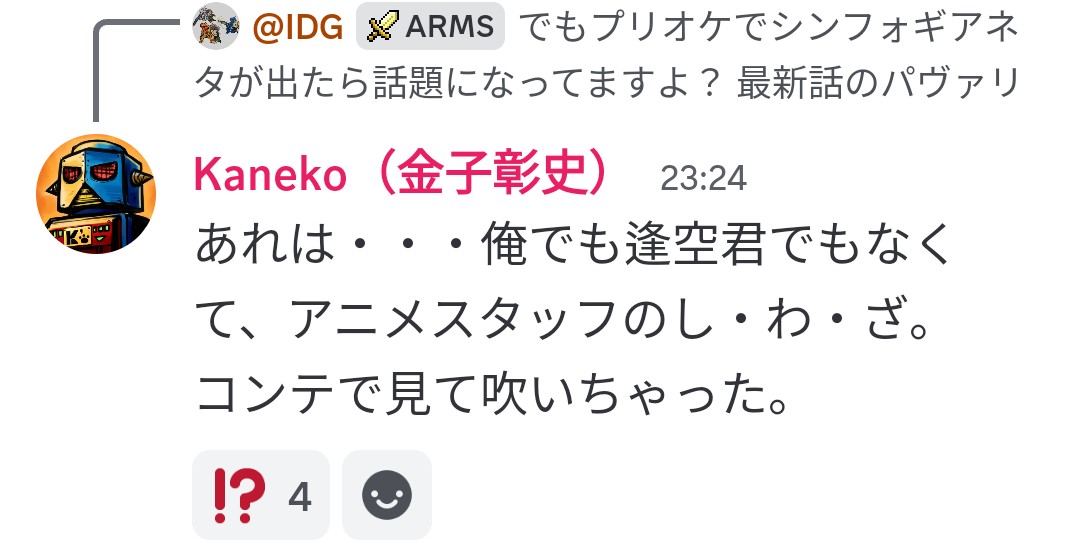Open the add reaction smiley picker
This screenshot has height=554, width=1080.
(387, 495)
